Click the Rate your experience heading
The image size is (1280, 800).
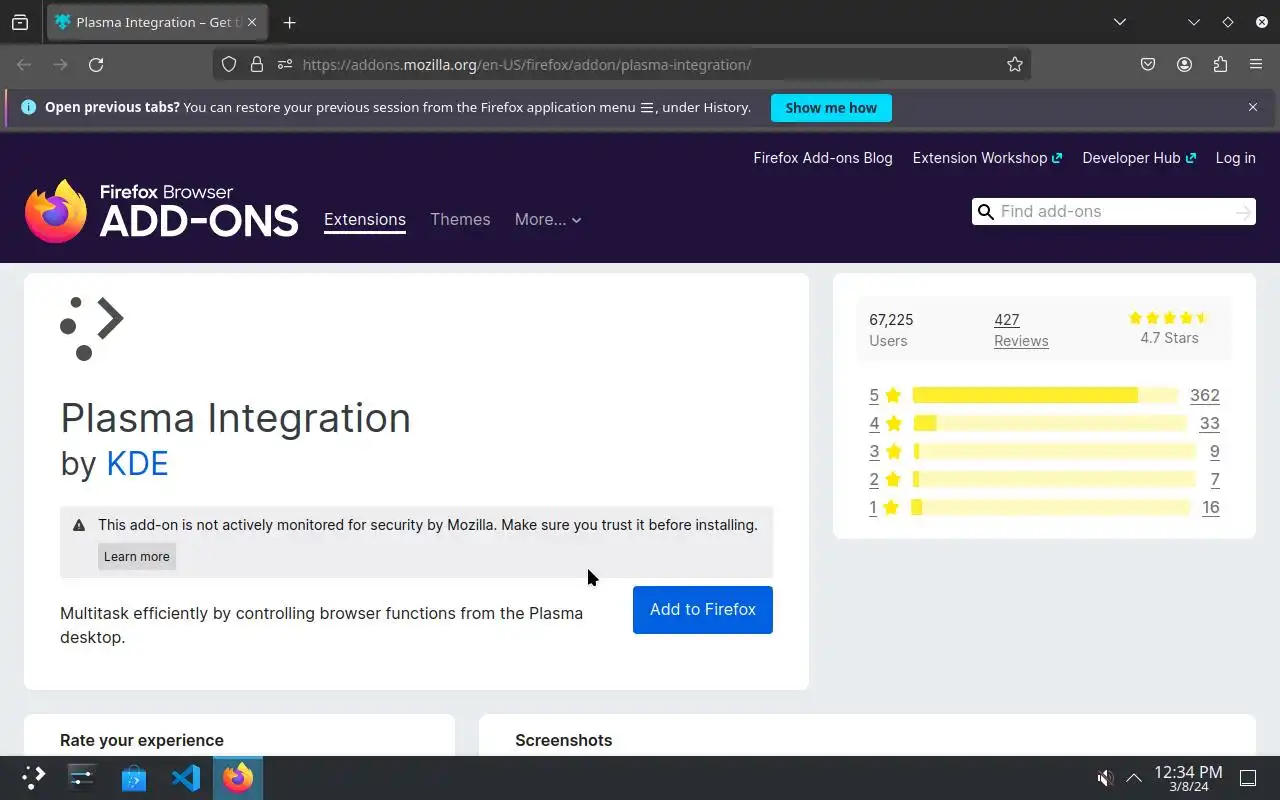click(142, 740)
